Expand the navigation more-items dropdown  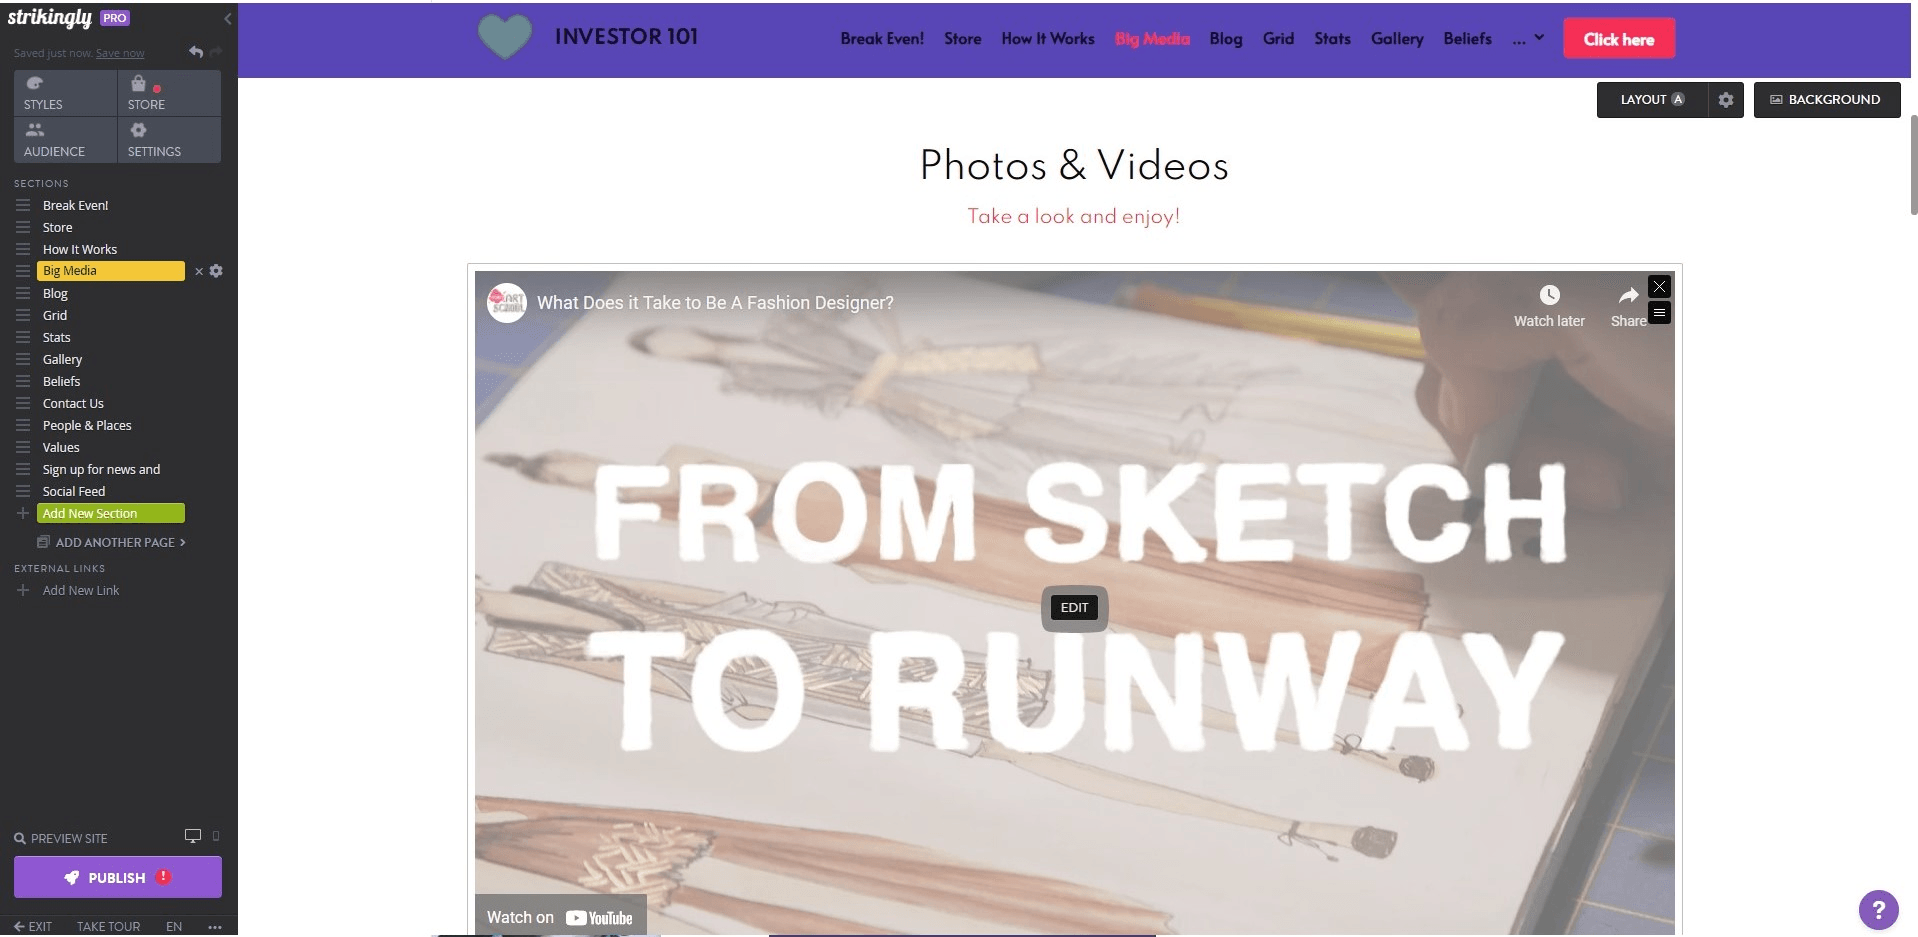(1528, 39)
